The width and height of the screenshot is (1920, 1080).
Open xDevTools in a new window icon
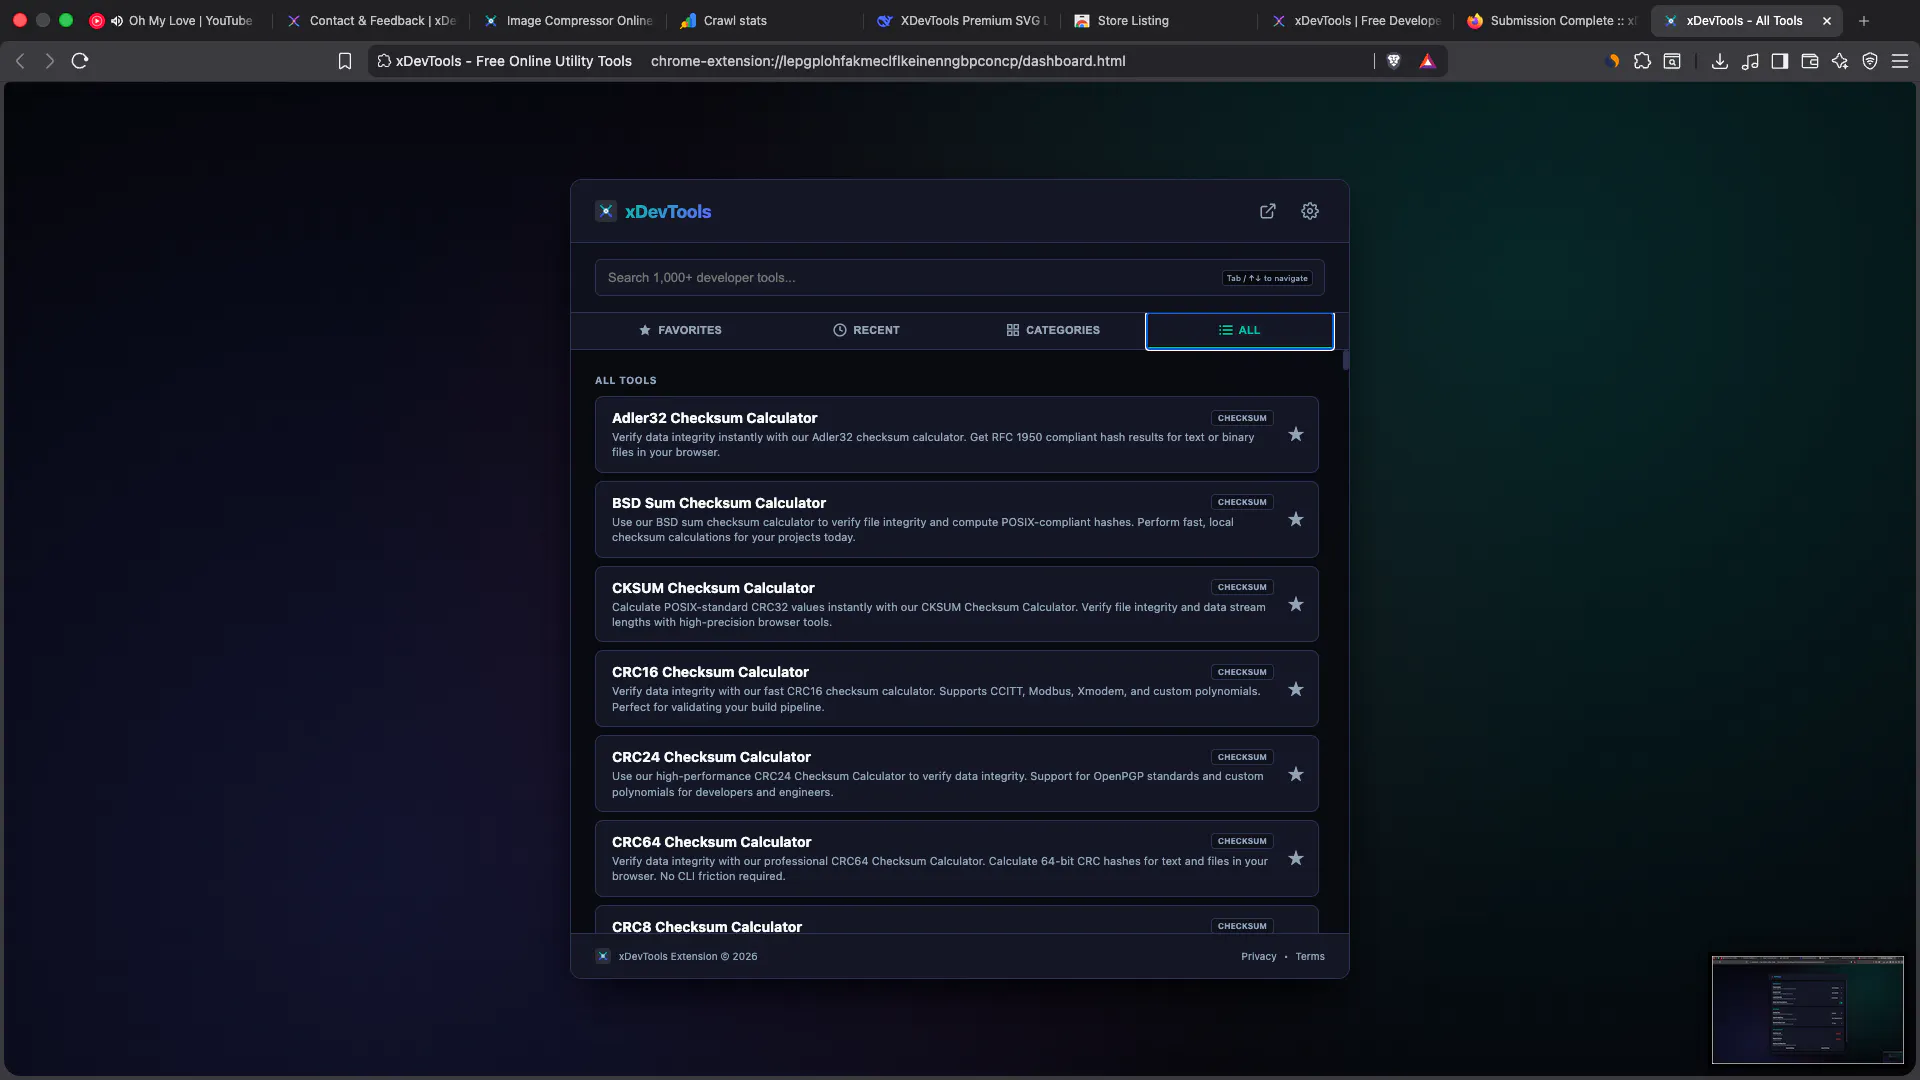1267,211
